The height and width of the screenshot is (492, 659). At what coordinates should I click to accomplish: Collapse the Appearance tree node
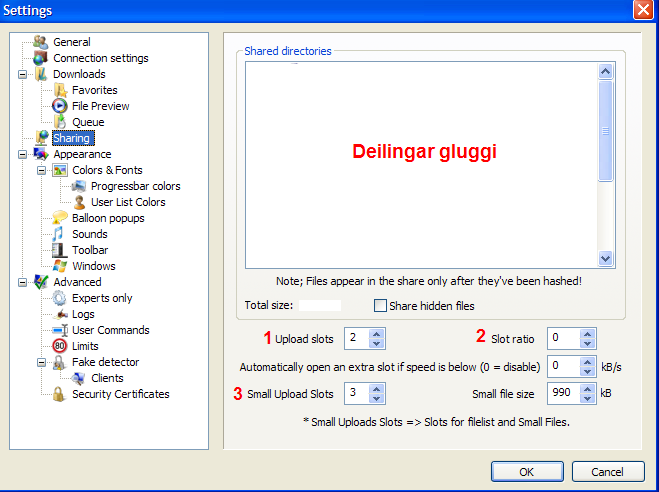[22, 154]
